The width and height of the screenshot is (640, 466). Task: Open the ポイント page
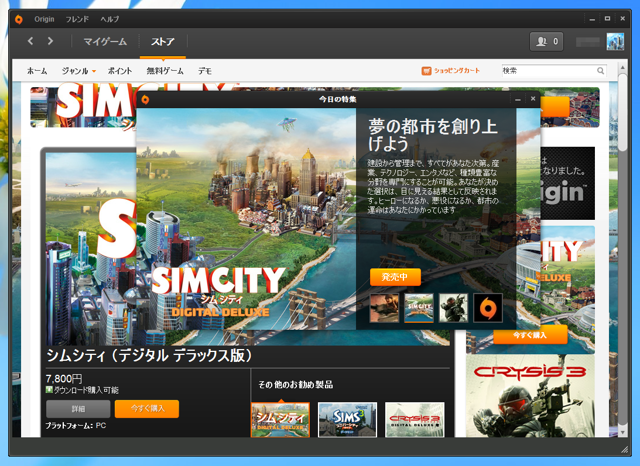[120, 71]
